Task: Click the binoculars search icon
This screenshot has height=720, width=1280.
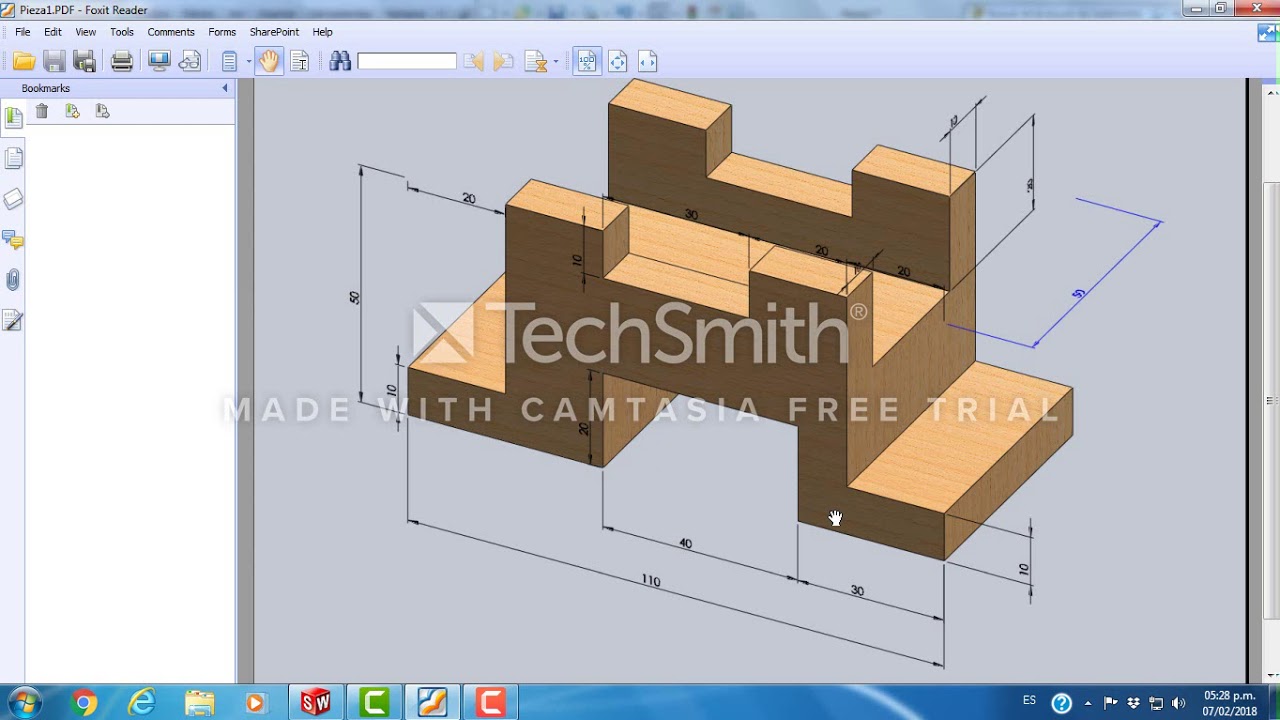Action: coord(340,62)
